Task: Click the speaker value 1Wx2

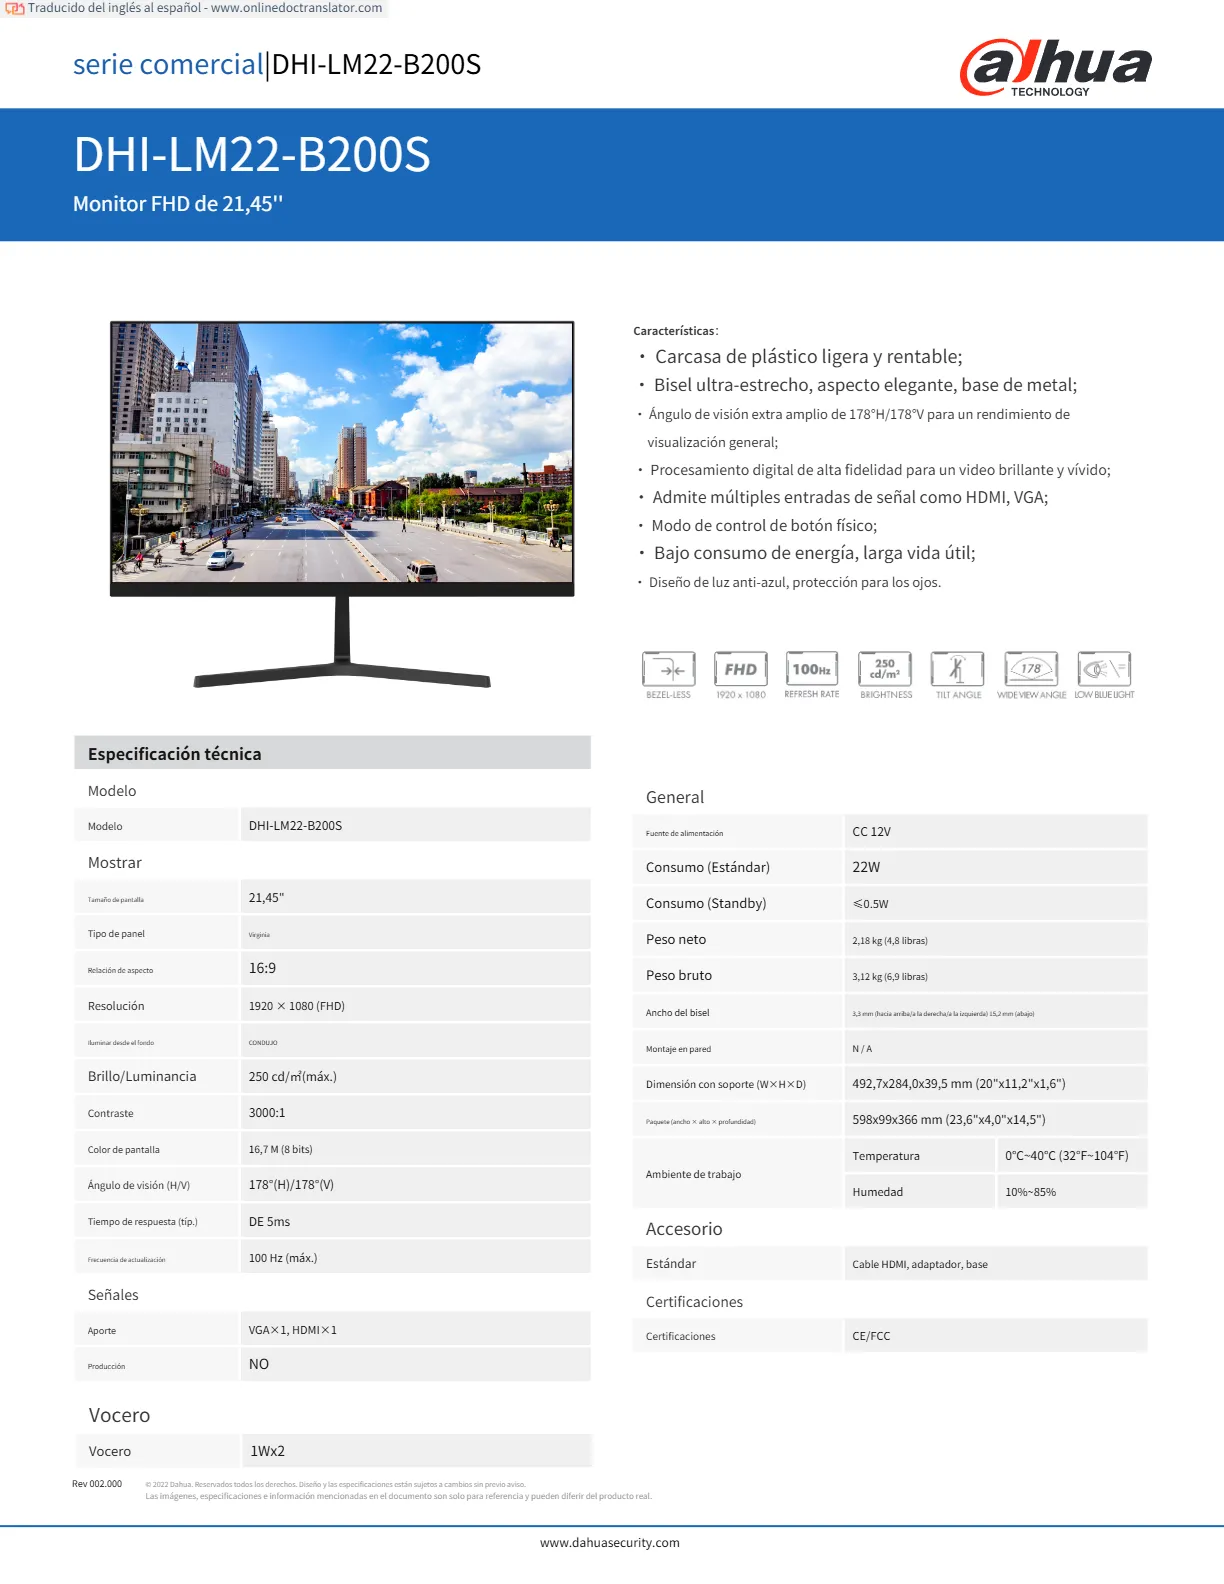Action: 417,1450
